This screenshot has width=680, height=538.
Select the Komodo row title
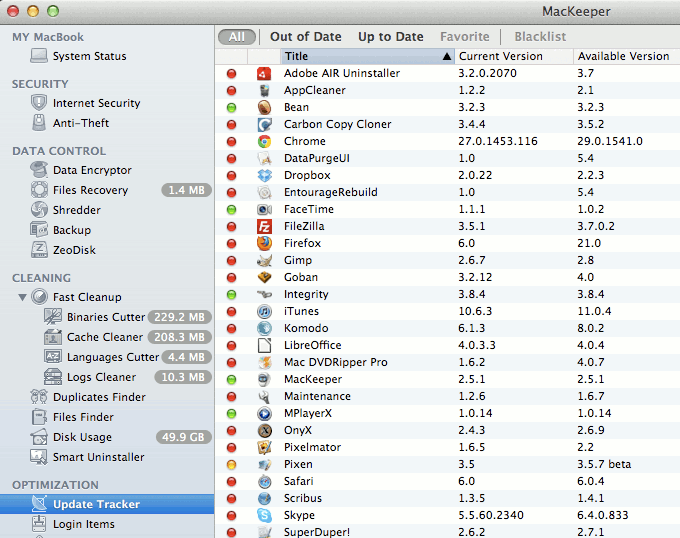click(306, 328)
